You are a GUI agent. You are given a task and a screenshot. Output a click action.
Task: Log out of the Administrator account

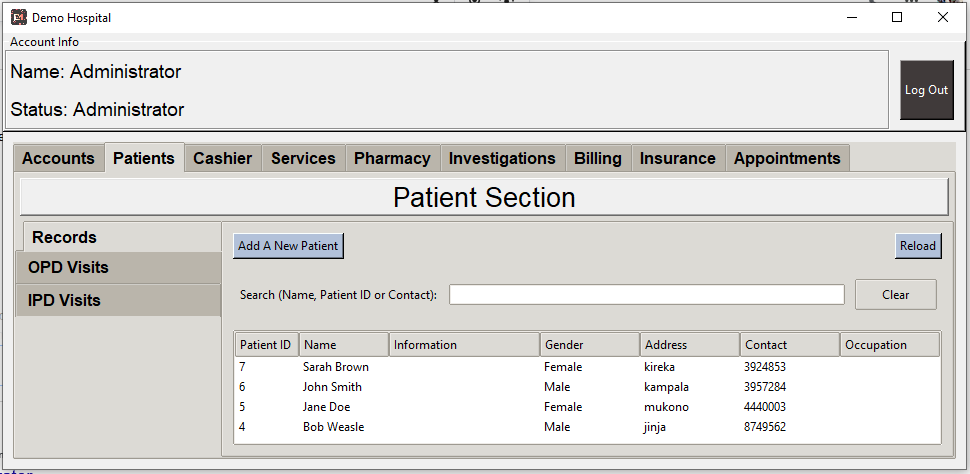pos(927,90)
